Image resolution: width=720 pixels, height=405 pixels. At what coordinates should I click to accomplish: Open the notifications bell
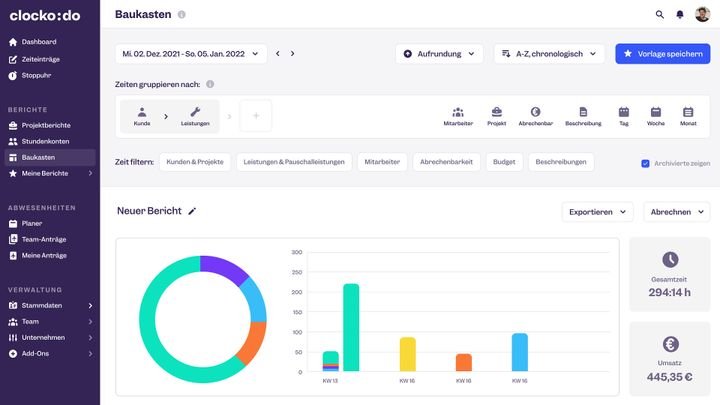[680, 15]
